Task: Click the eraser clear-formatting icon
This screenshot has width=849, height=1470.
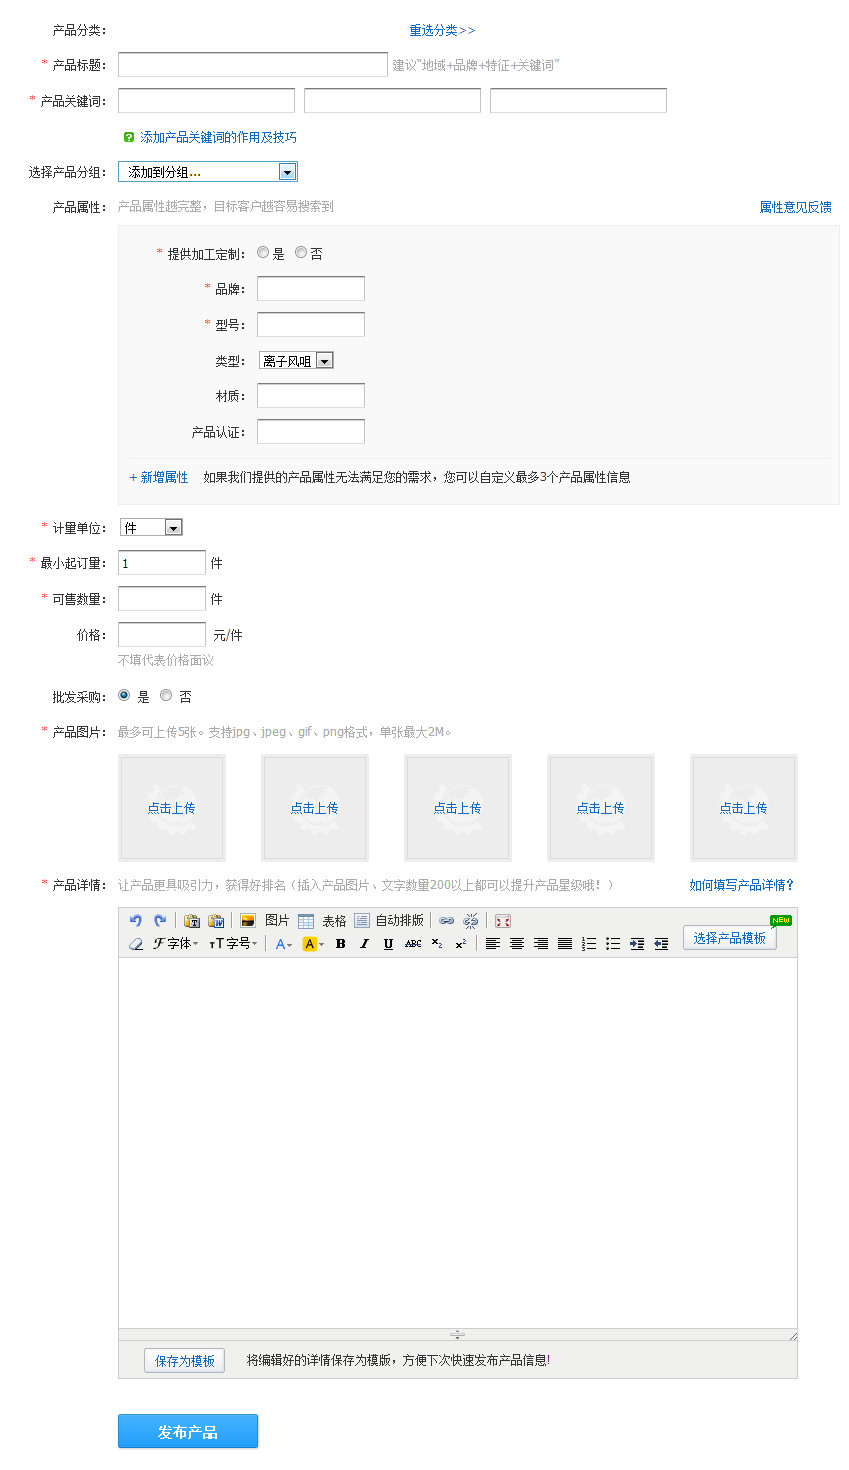Action: pyautogui.click(x=136, y=944)
